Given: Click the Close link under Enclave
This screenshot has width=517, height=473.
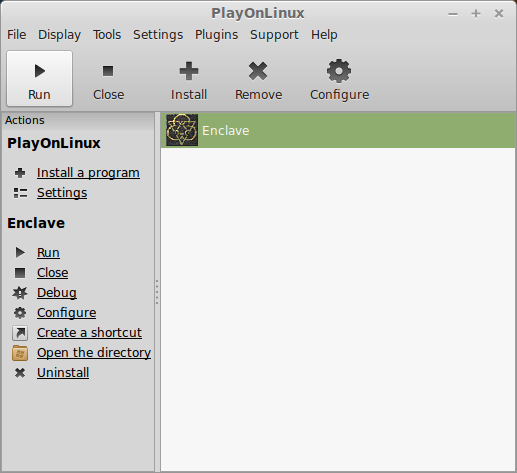Looking at the screenshot, I should pyautogui.click(x=53, y=273).
